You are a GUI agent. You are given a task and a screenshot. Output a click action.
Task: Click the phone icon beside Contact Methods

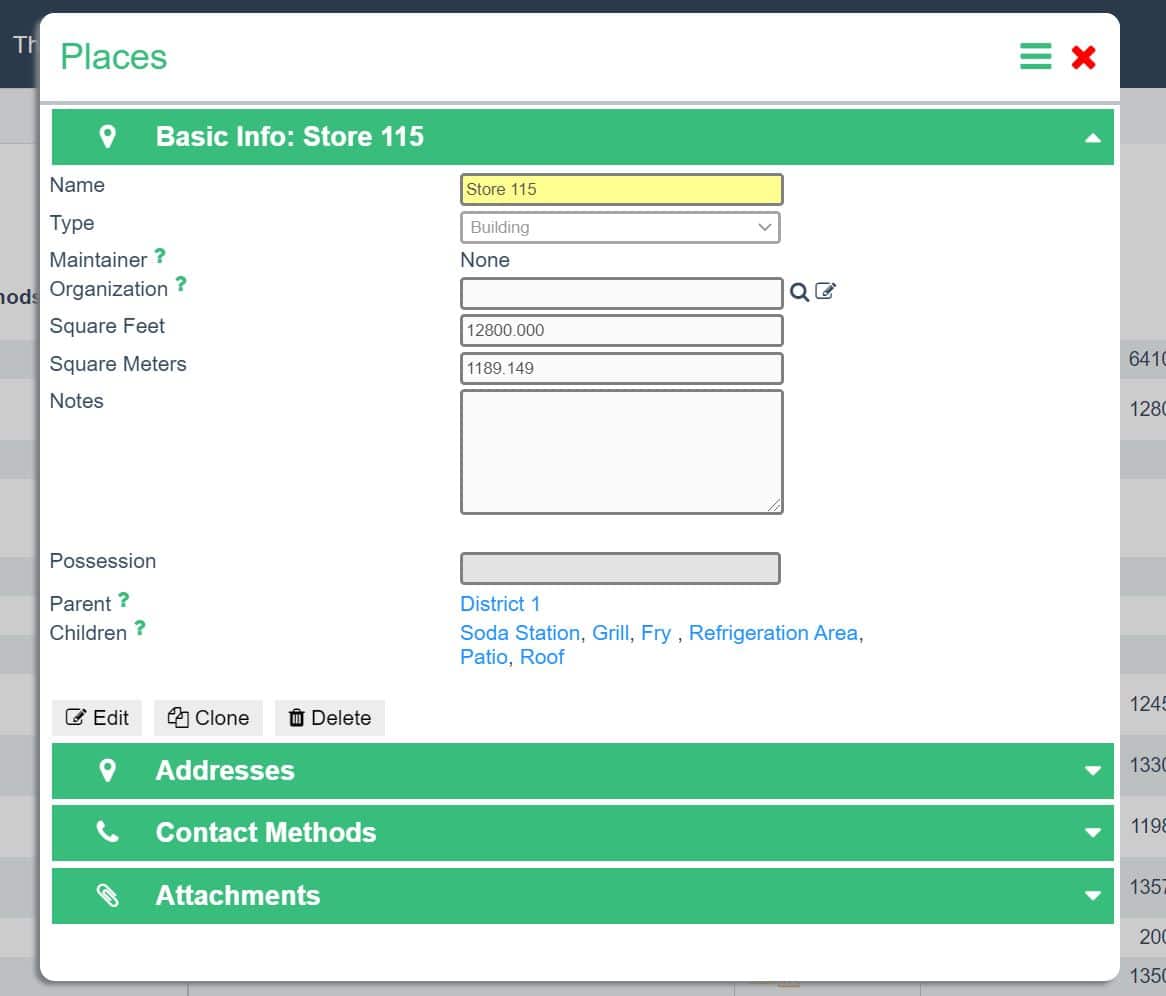pyautogui.click(x=108, y=832)
